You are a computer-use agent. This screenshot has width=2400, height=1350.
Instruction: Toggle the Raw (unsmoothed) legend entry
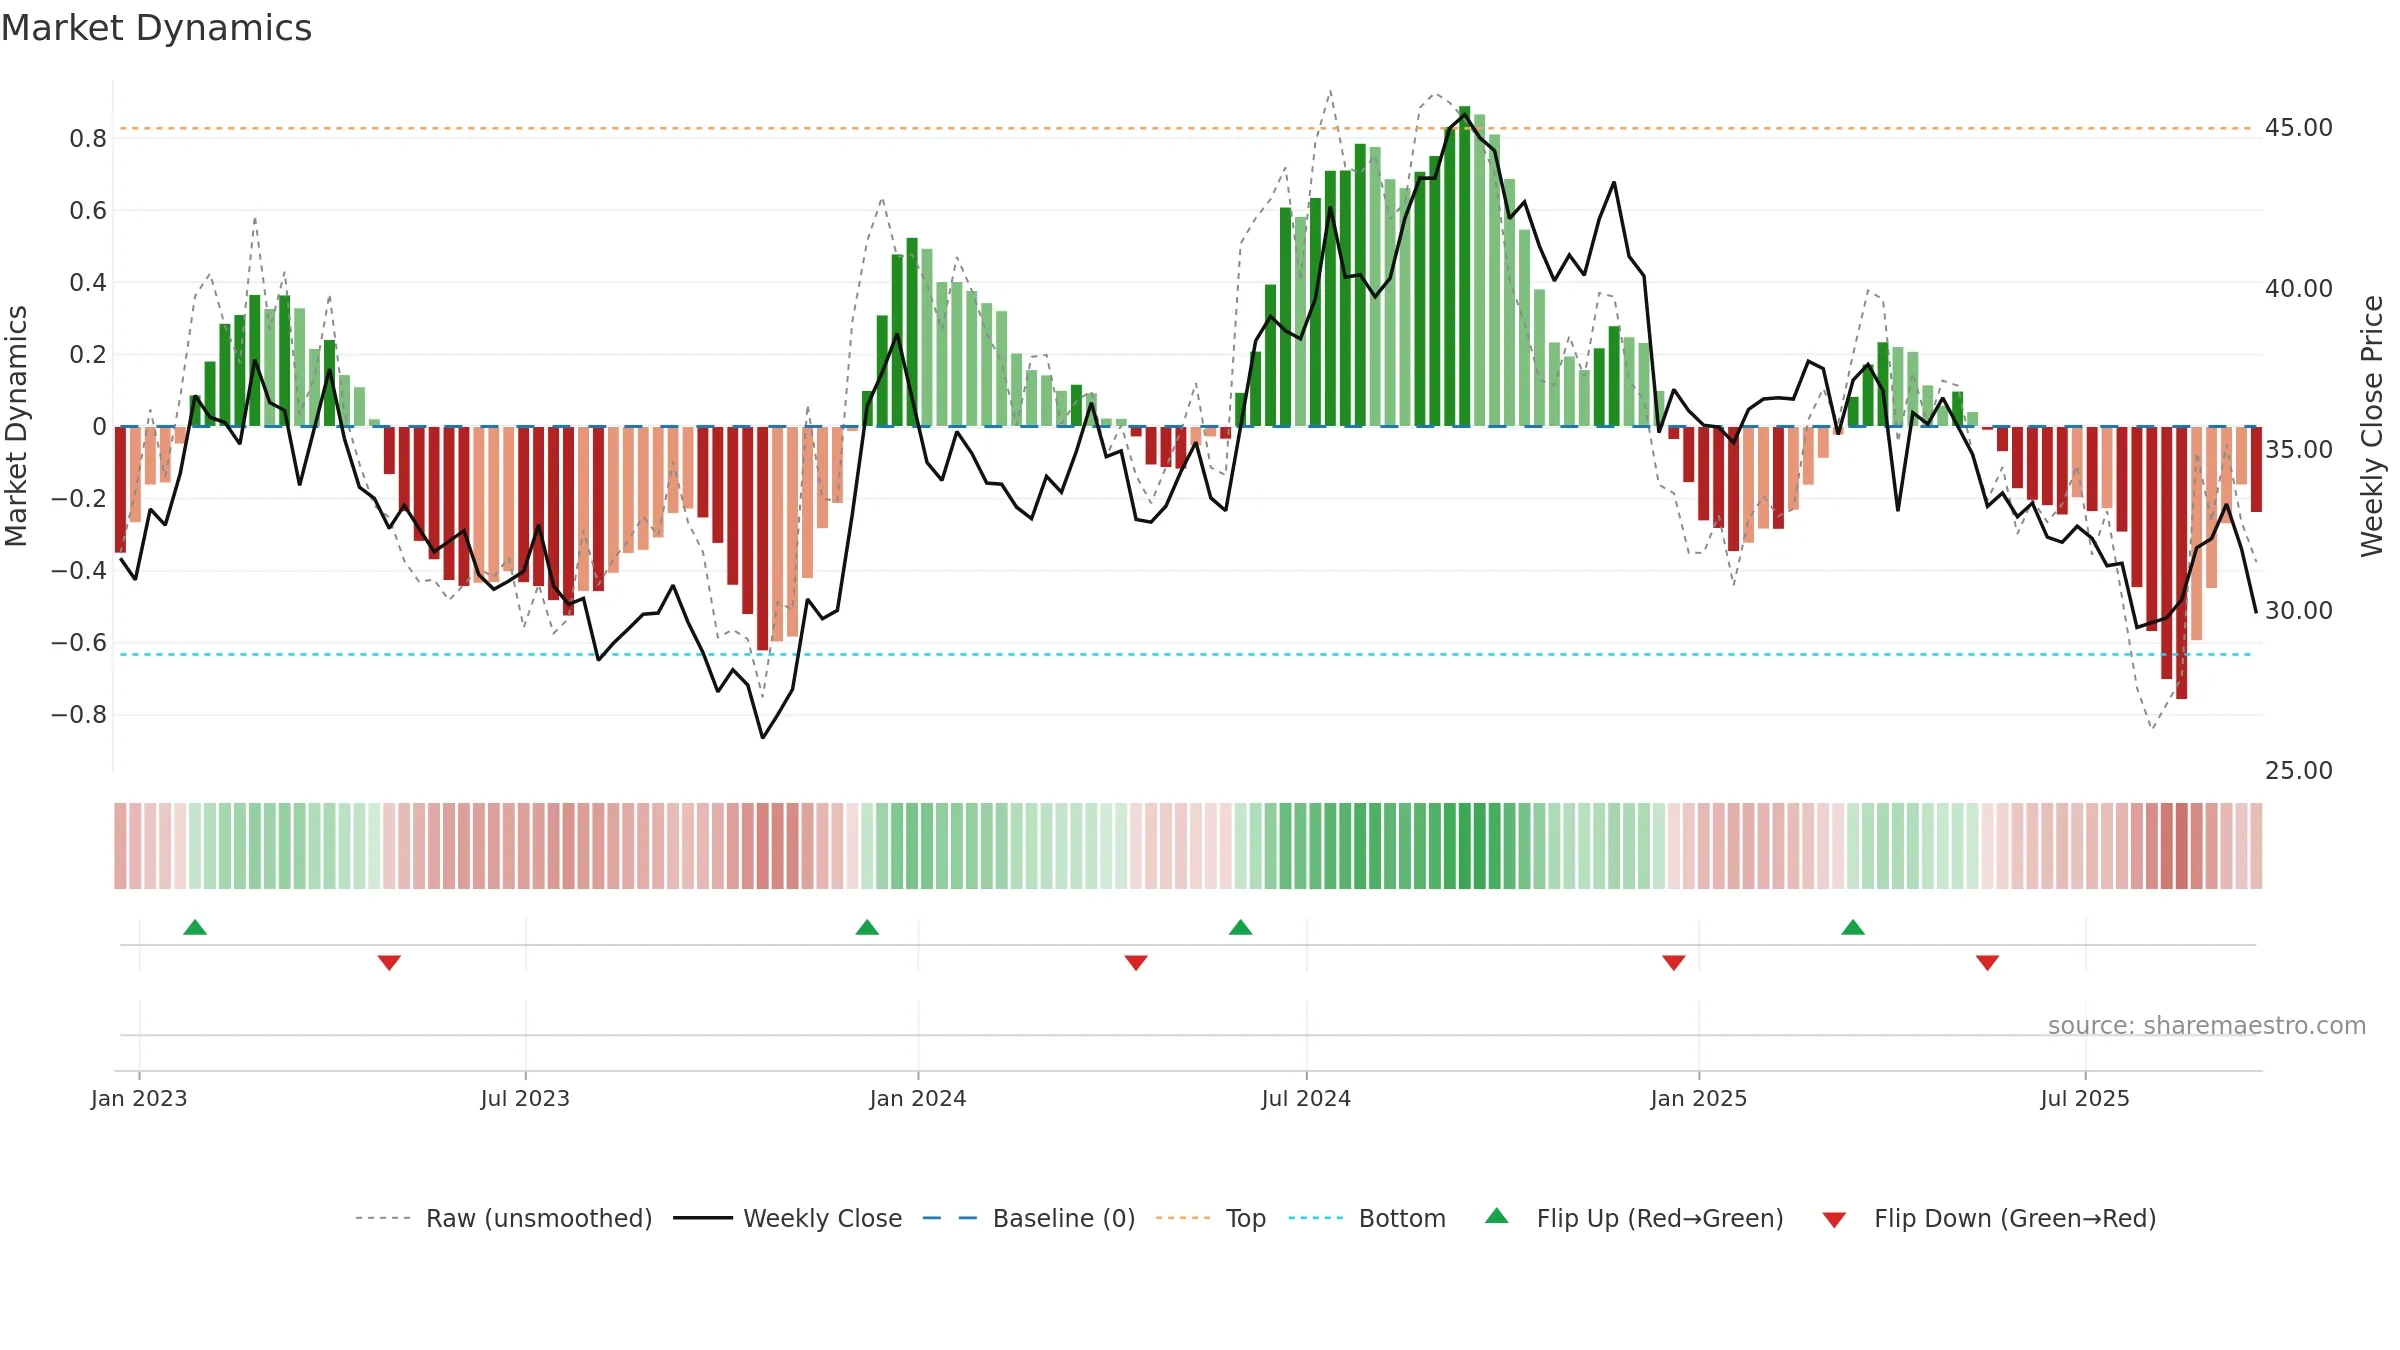click(503, 1218)
